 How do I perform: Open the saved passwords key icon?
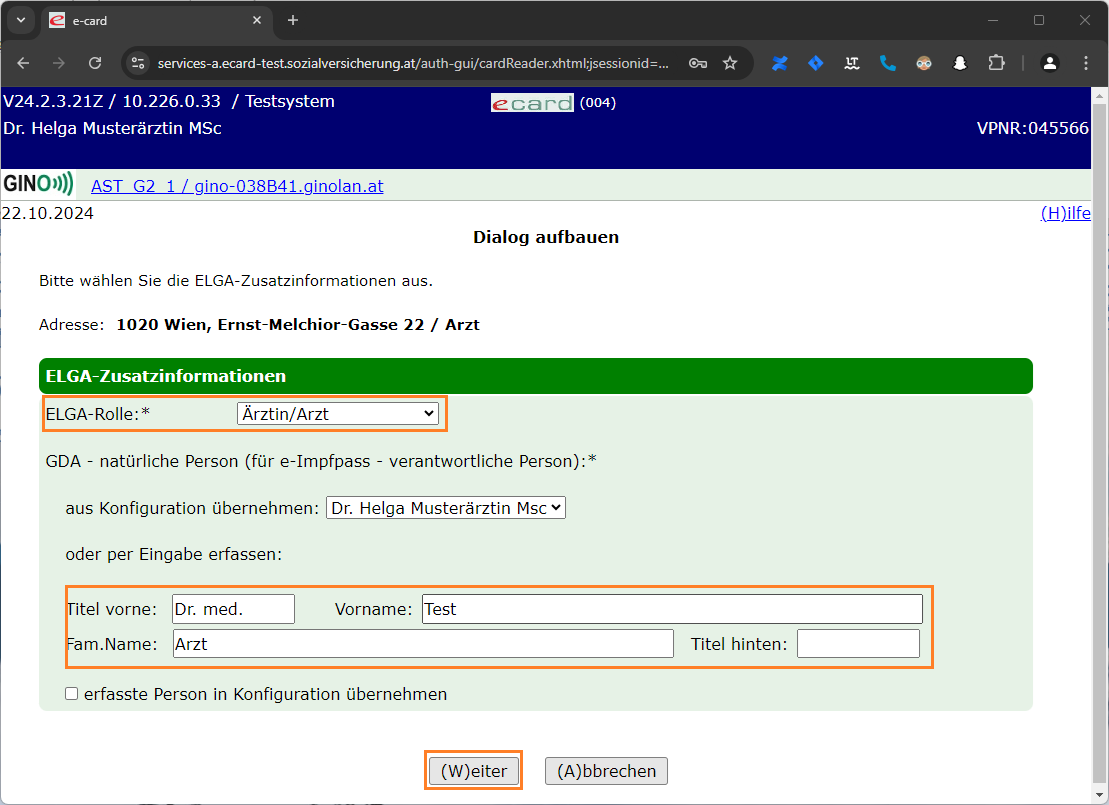tap(698, 63)
